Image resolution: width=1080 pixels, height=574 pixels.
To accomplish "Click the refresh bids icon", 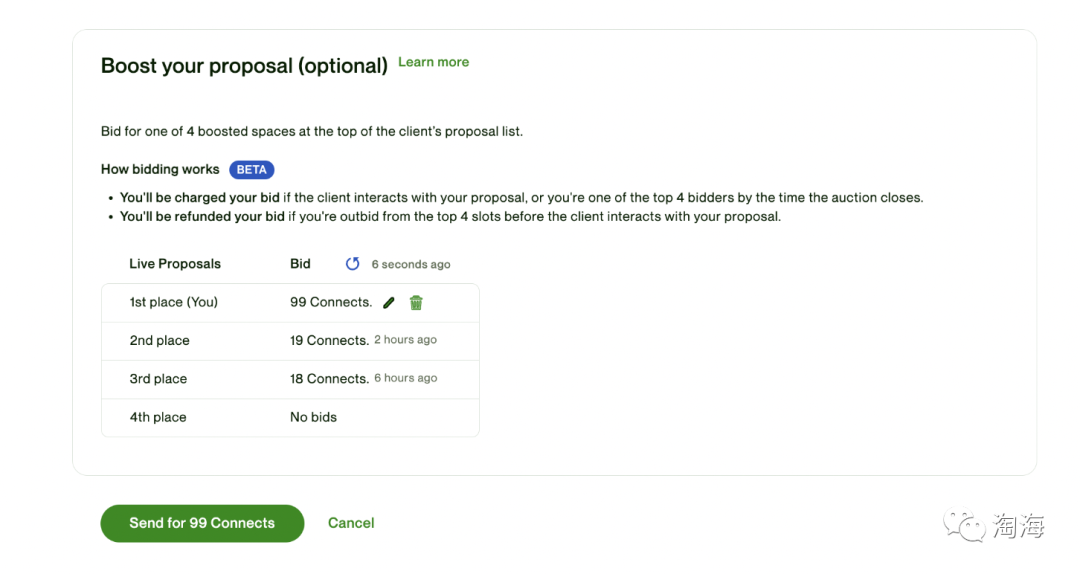I will 352,264.
